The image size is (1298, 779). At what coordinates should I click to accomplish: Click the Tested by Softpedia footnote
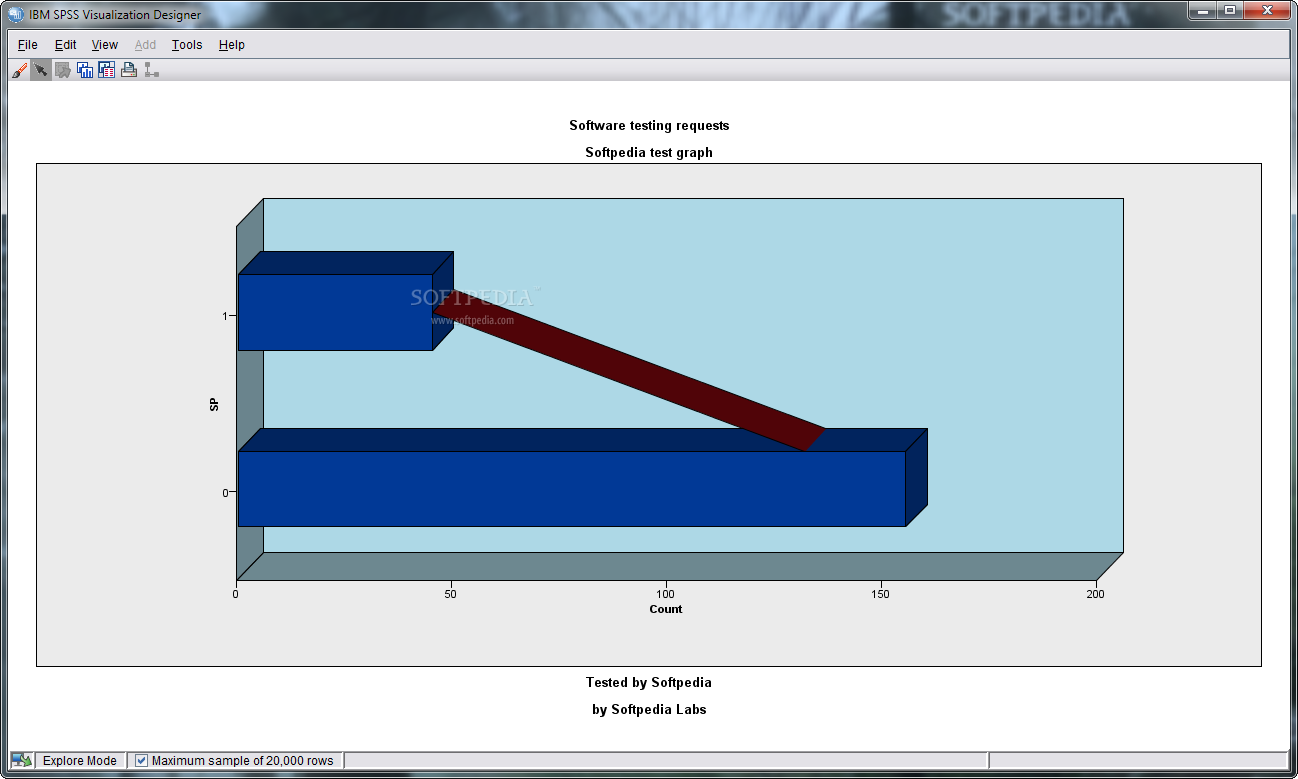coord(649,683)
